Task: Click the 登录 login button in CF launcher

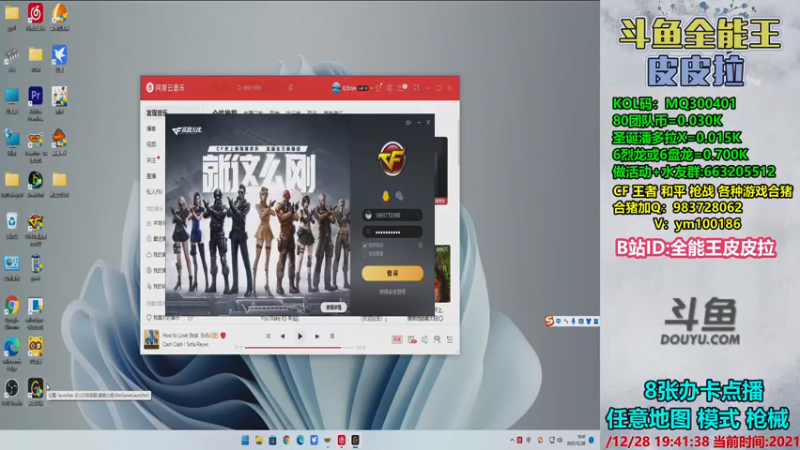Action: pos(392,273)
